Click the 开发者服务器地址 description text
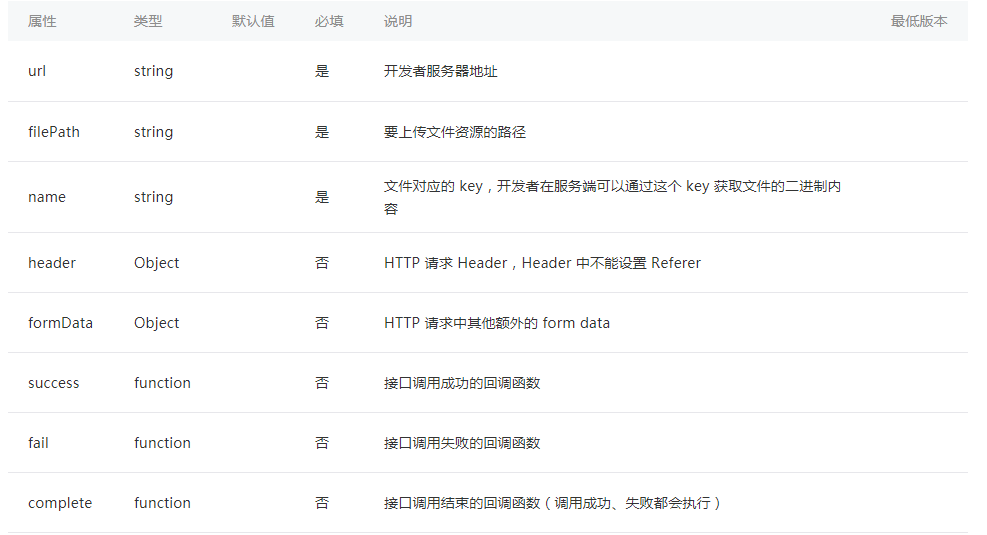 pyautogui.click(x=441, y=71)
